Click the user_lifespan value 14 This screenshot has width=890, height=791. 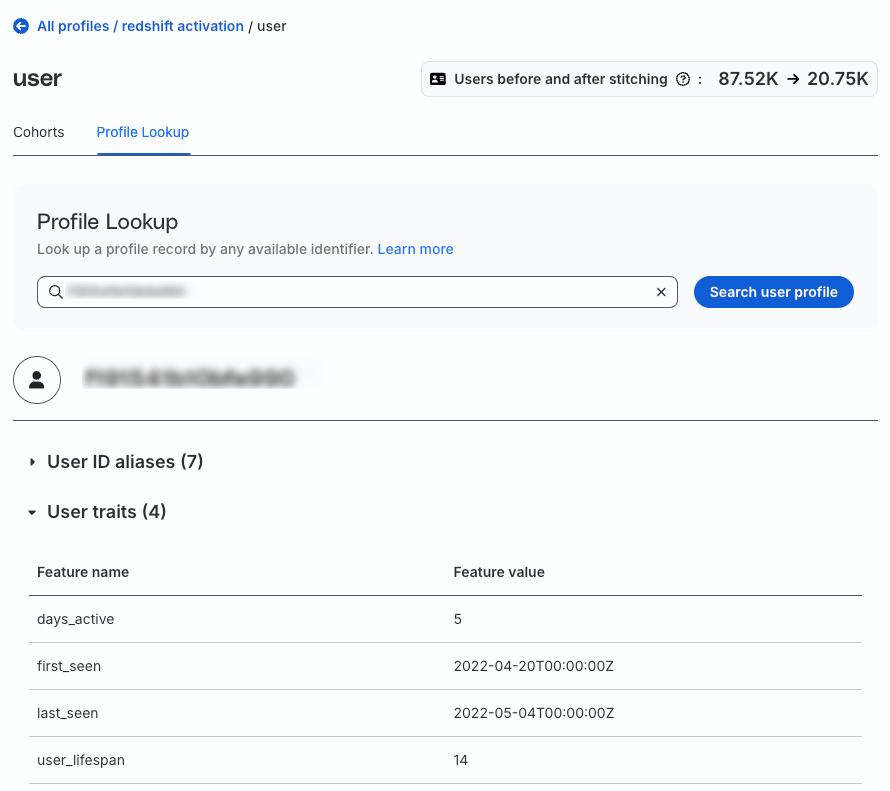tap(460, 760)
